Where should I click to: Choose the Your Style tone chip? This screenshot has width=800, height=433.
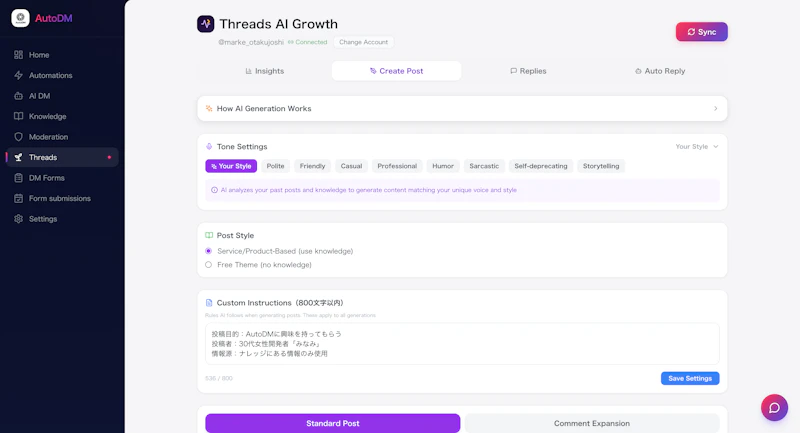[231, 166]
